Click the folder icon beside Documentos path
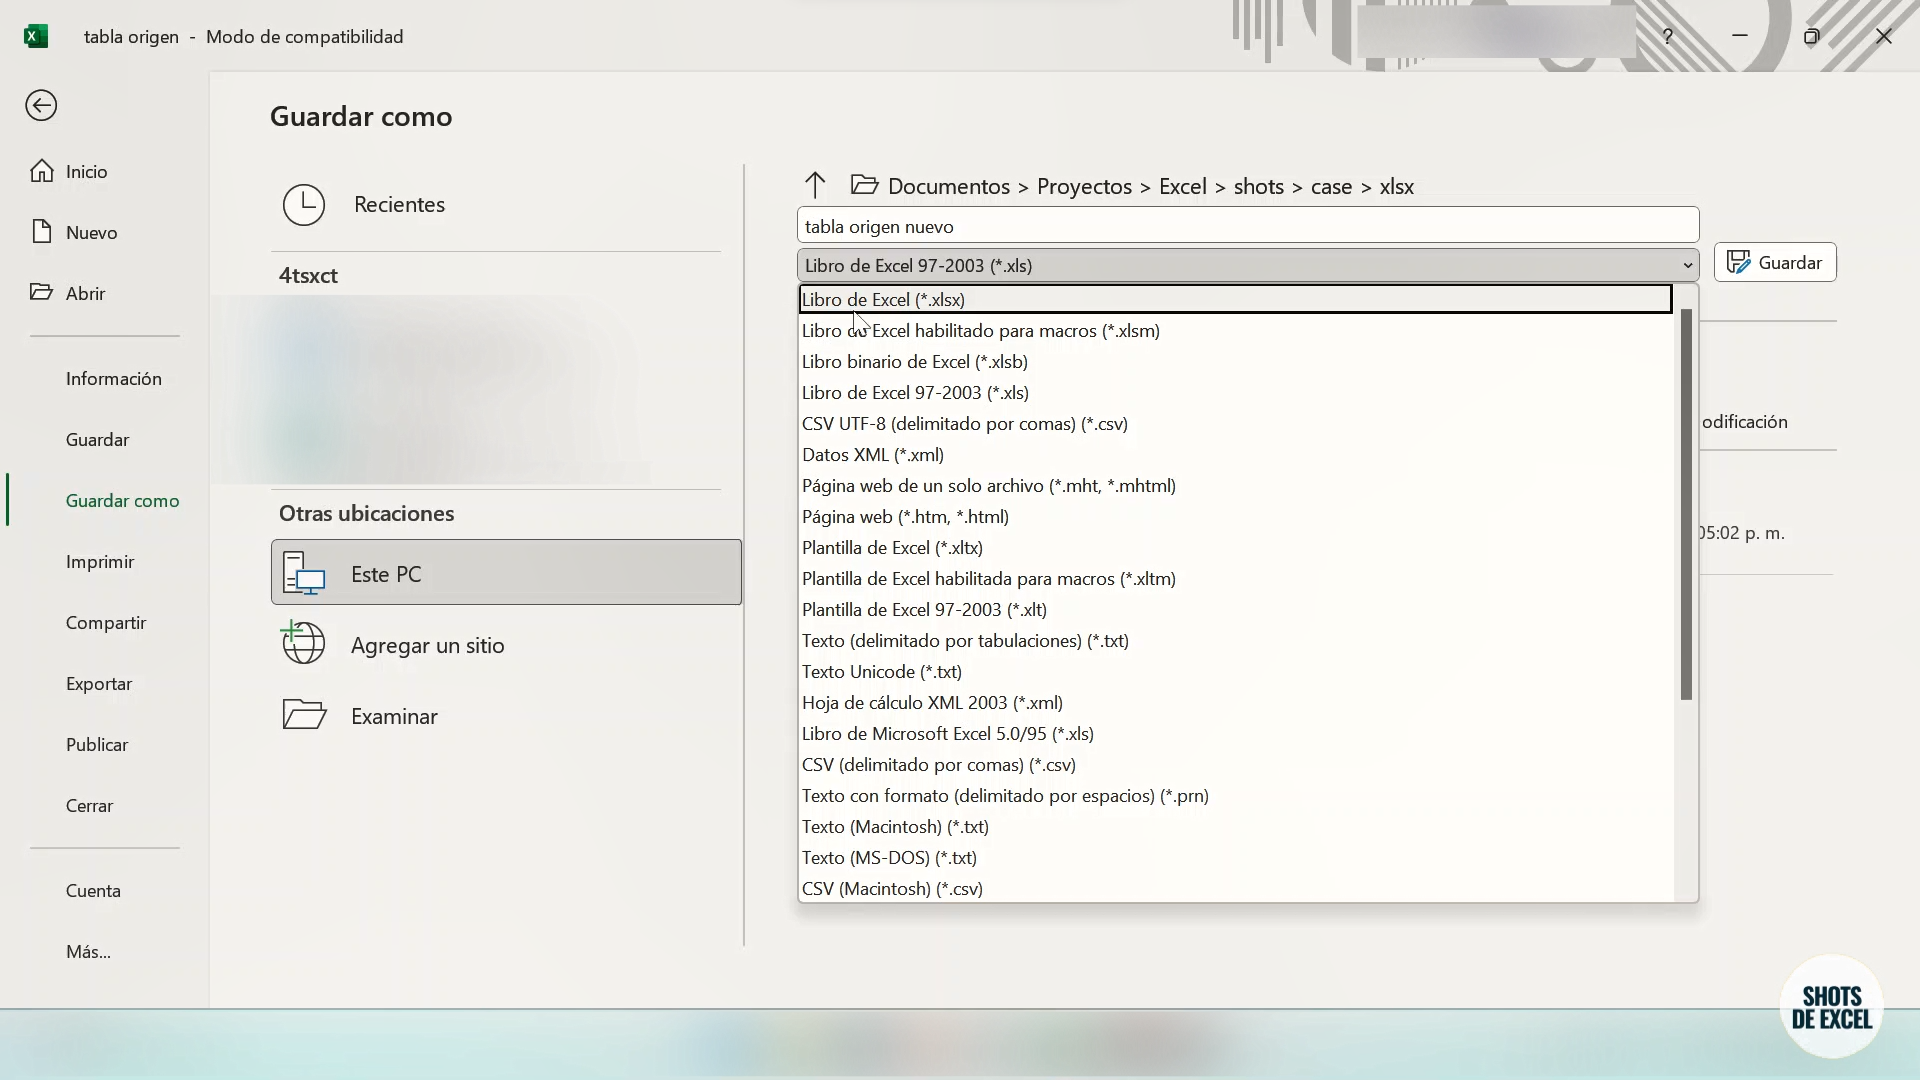 (x=864, y=185)
